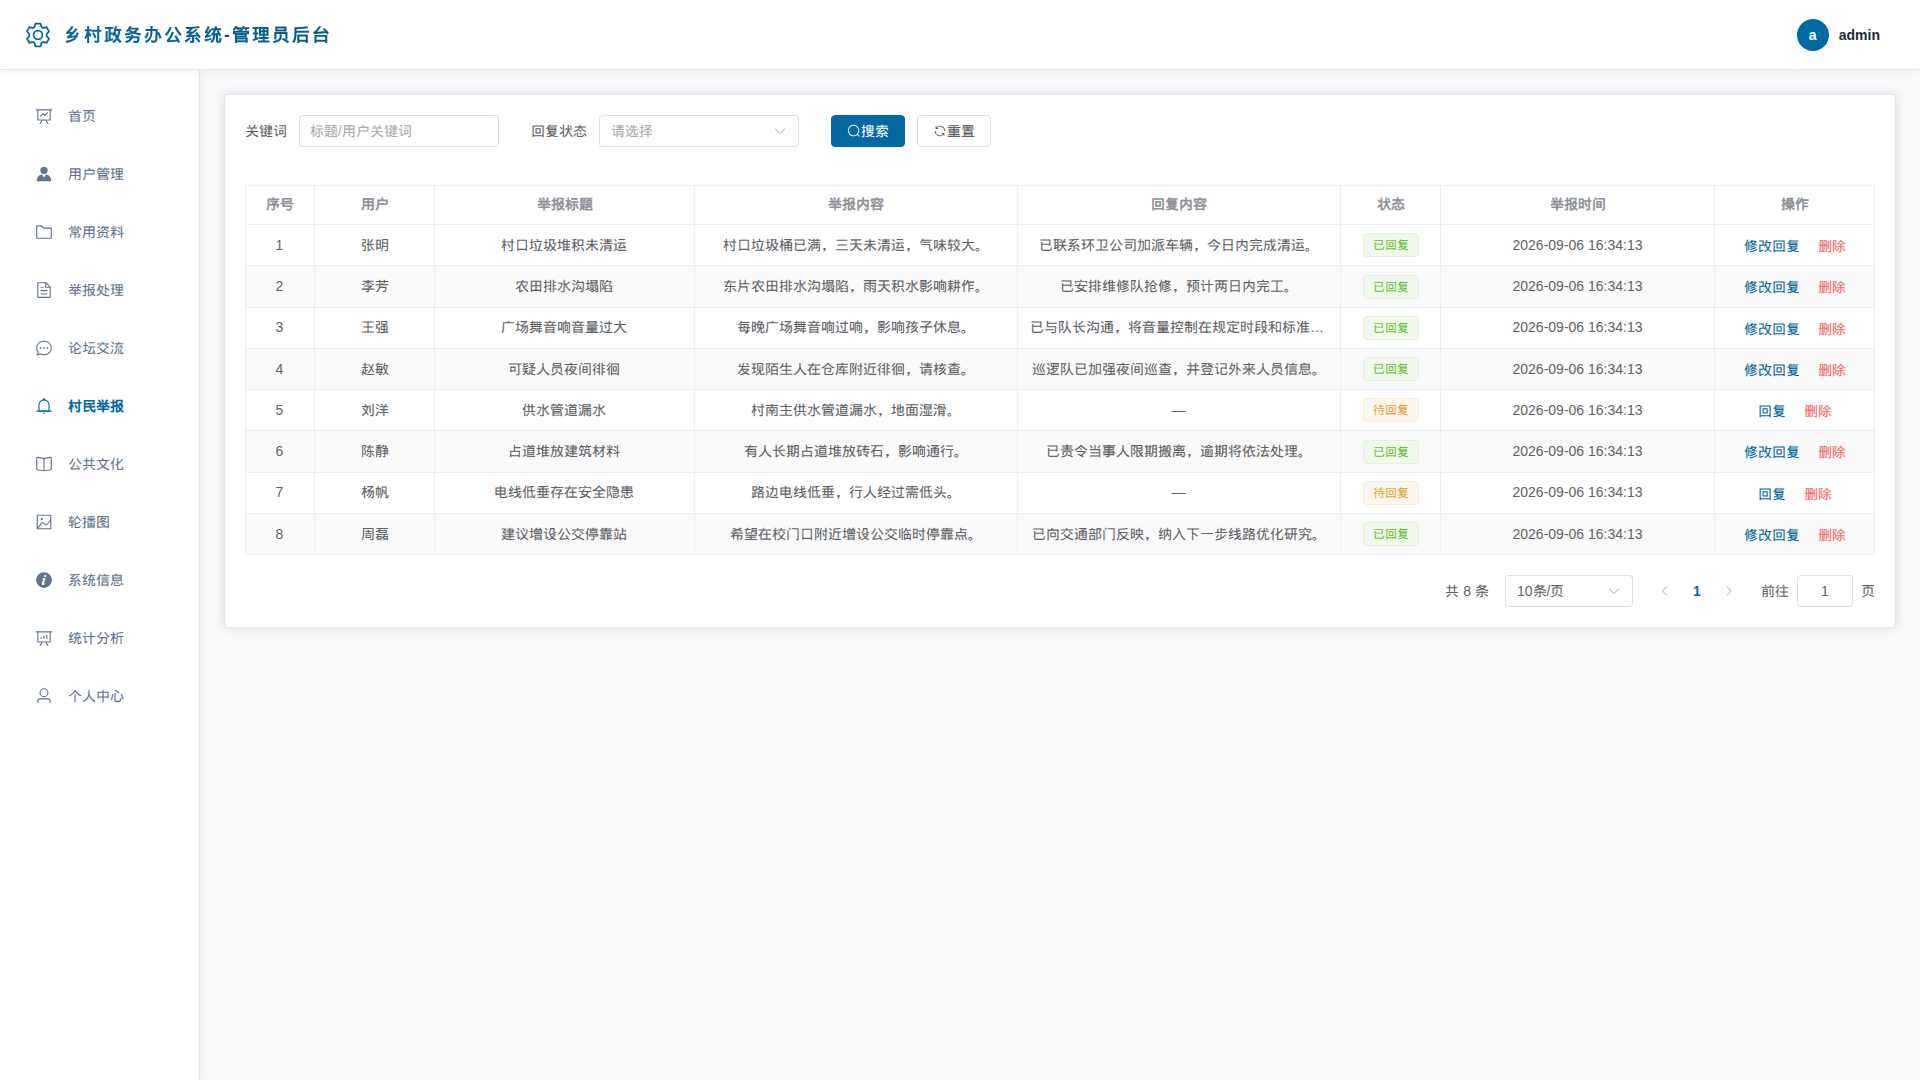Click the 已回复 tag in 张明's row
1920x1080 pixels.
[x=1390, y=245]
